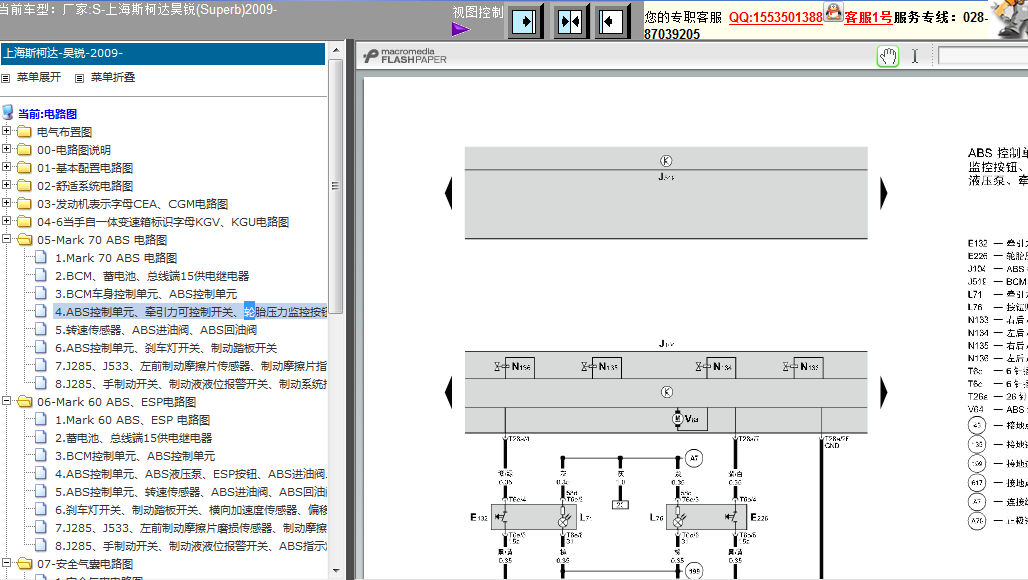
Task: Open 3.BCM控制单元、ABS控制单元
Action: tap(135, 456)
